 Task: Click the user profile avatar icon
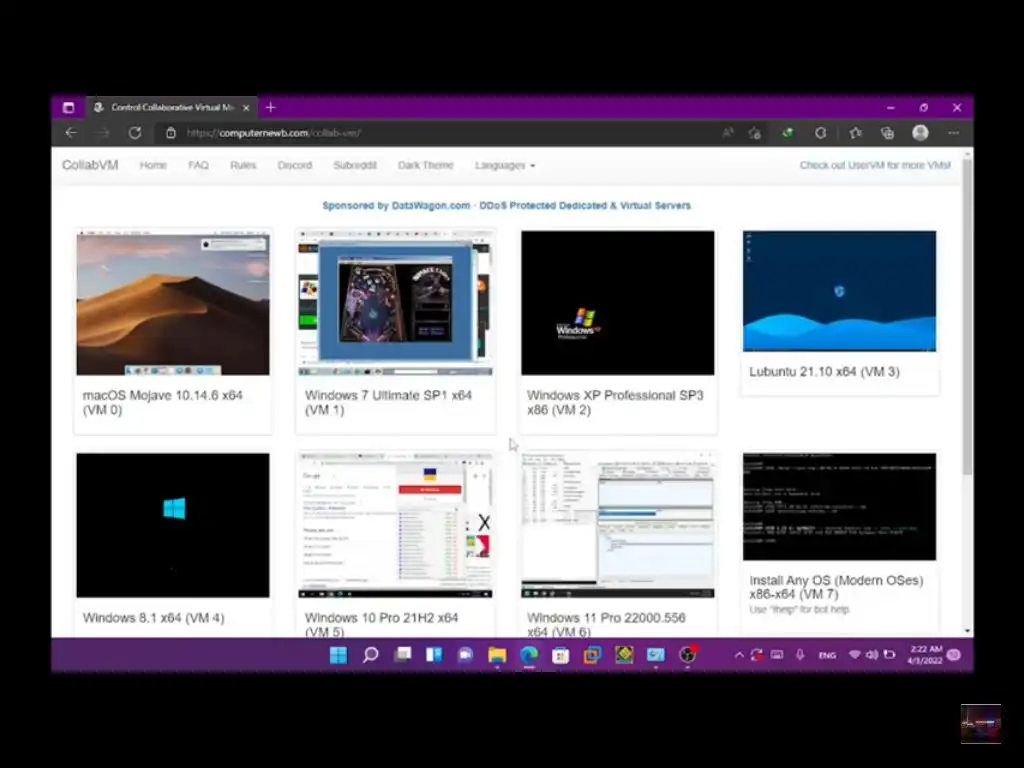[920, 133]
